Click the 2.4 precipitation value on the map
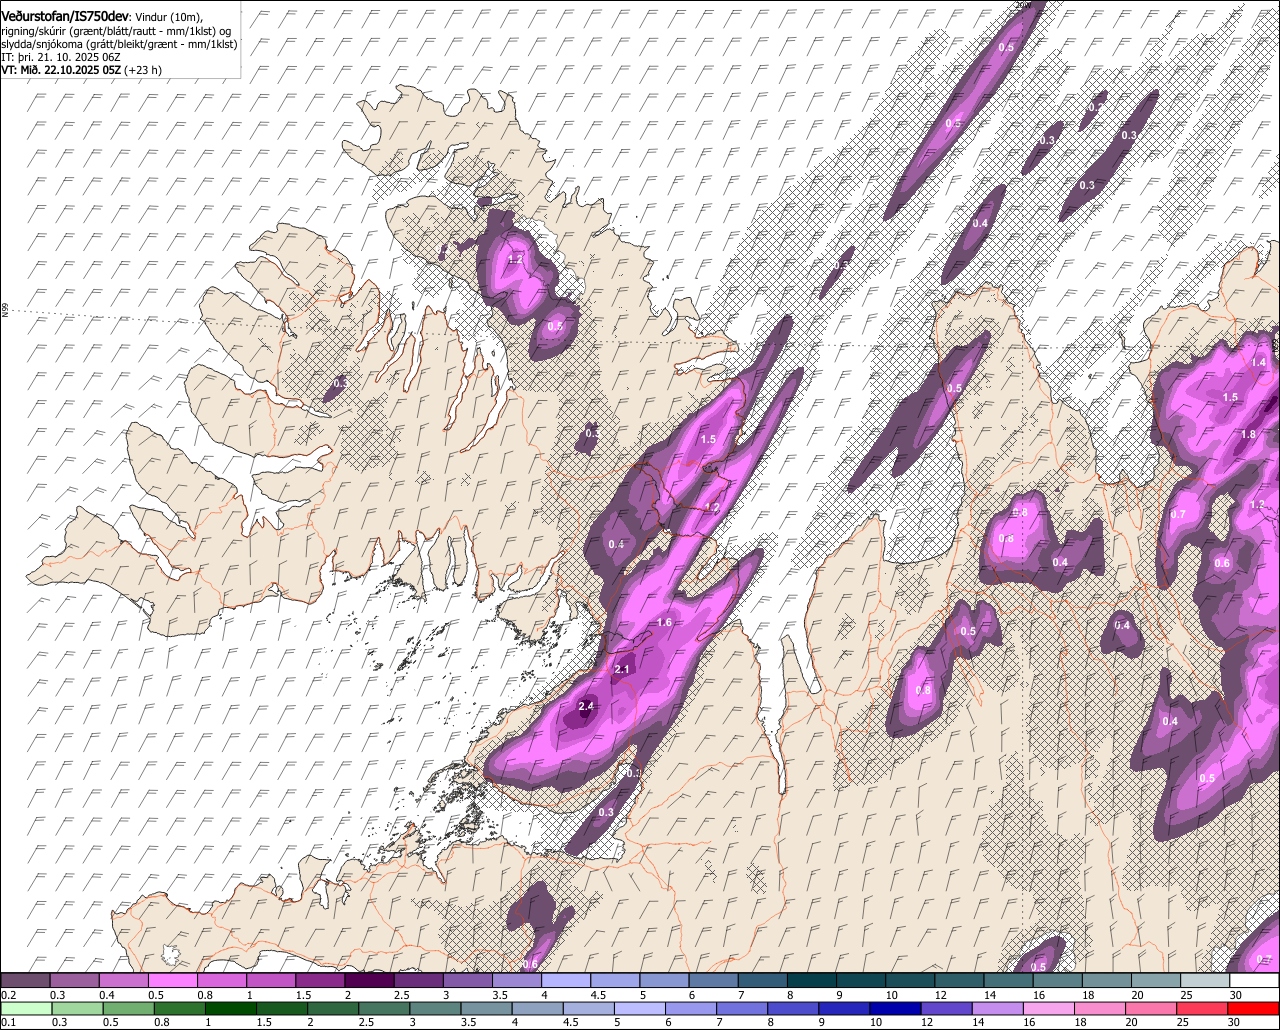Image resolution: width=1280 pixels, height=1030 pixels. (x=586, y=707)
